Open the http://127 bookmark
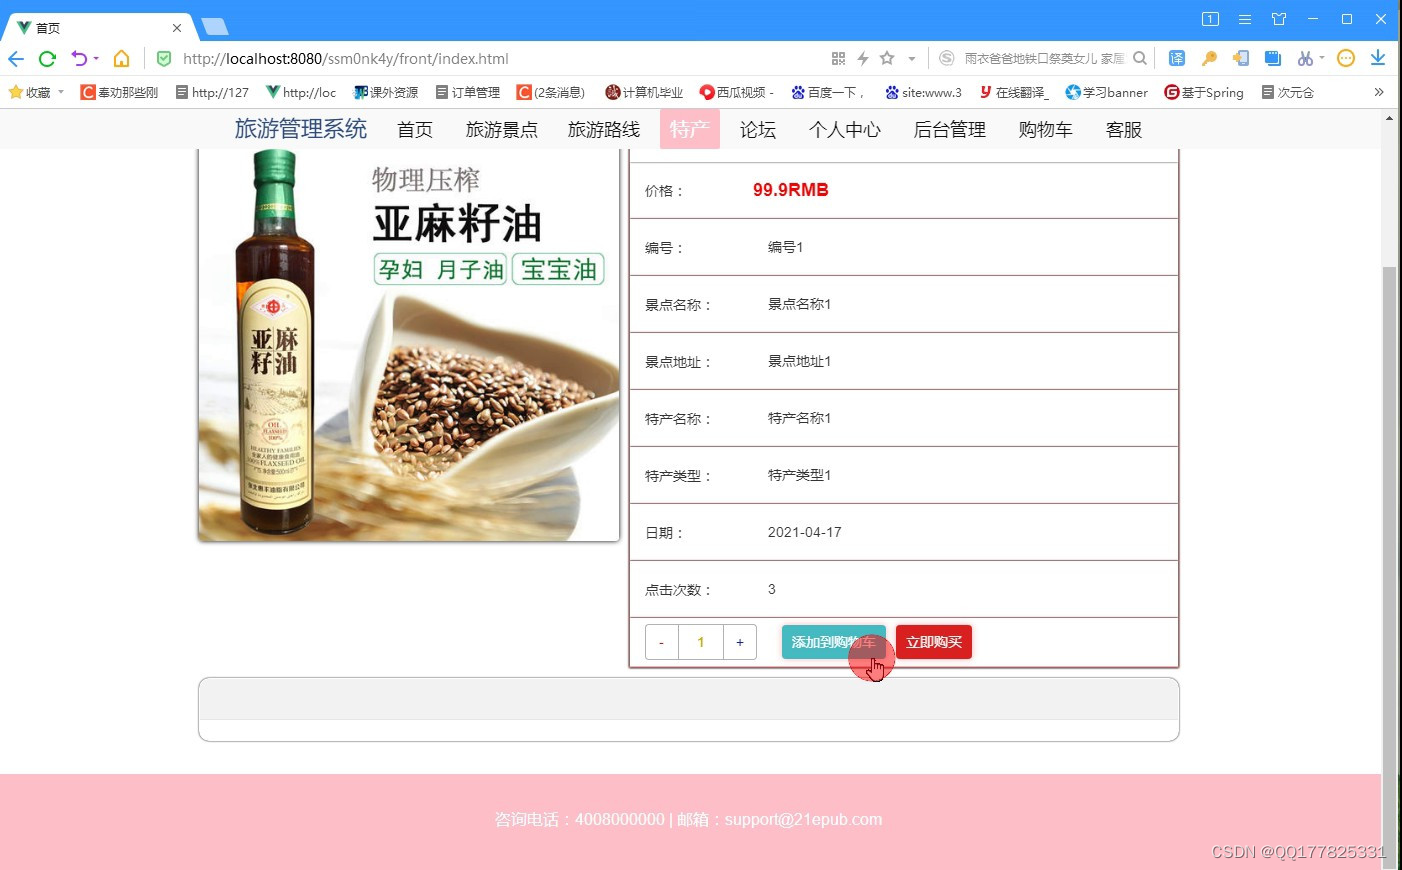1402x870 pixels. click(212, 92)
